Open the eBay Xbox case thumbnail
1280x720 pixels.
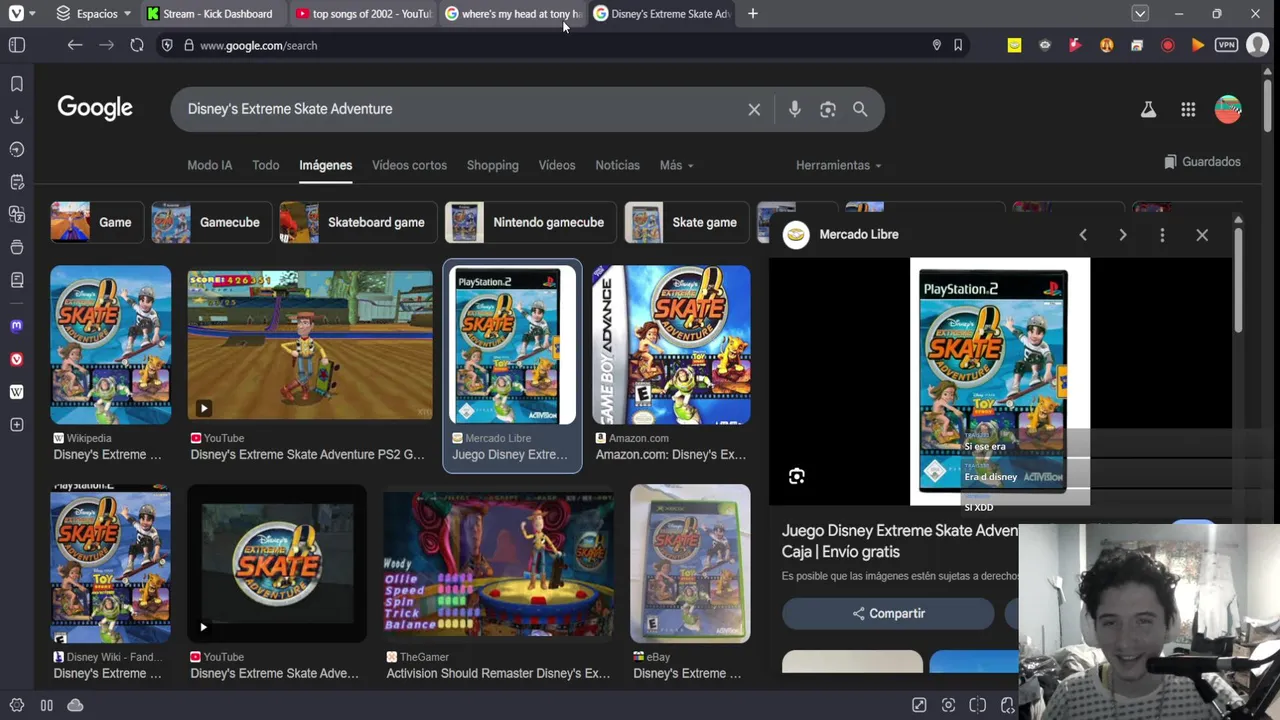(x=690, y=563)
